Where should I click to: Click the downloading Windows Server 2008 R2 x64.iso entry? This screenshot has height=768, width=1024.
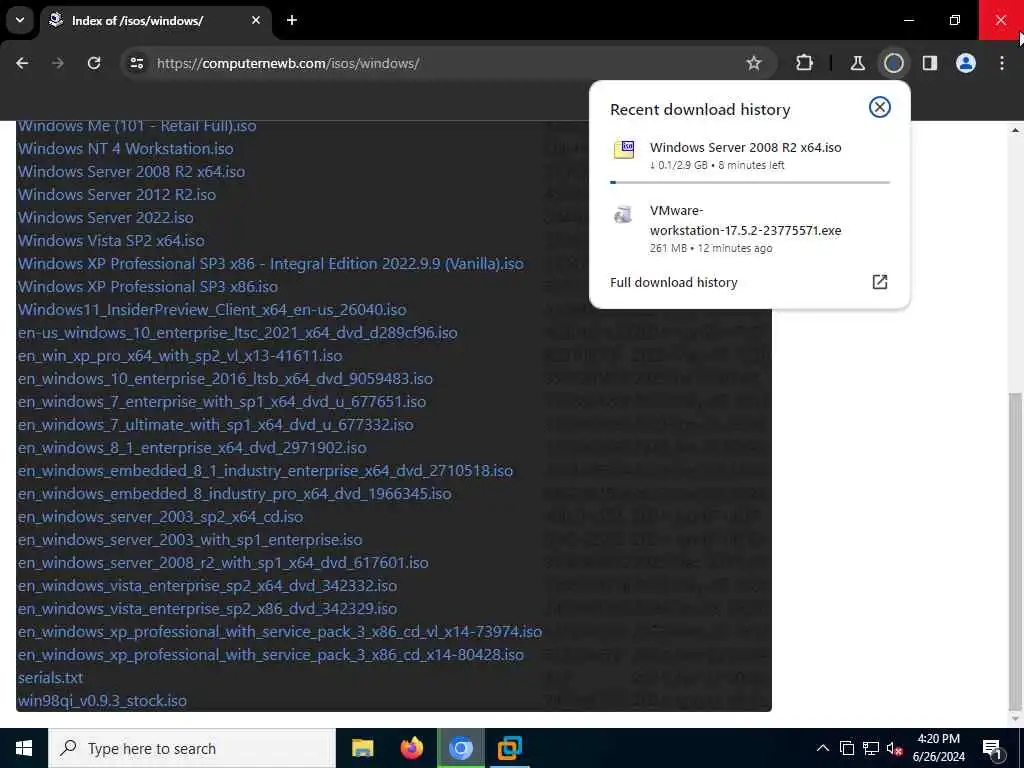pyautogui.click(x=750, y=155)
